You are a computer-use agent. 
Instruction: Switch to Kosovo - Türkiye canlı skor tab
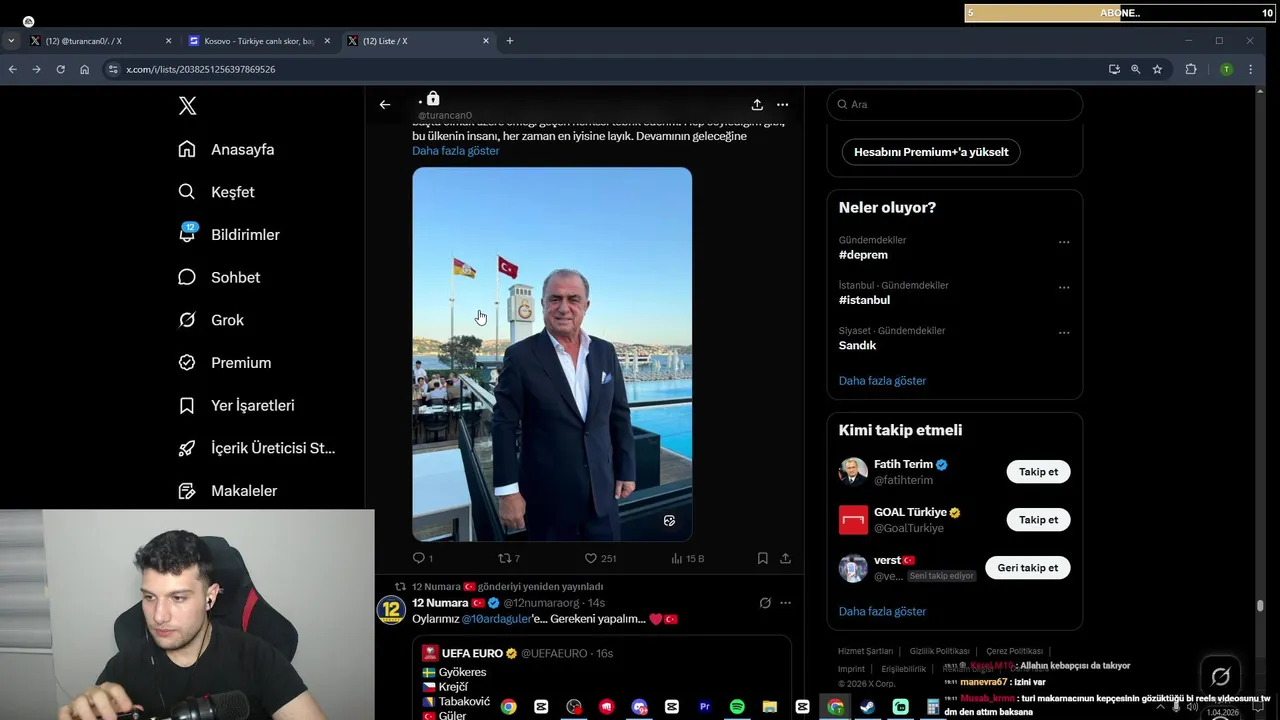[x=259, y=41]
